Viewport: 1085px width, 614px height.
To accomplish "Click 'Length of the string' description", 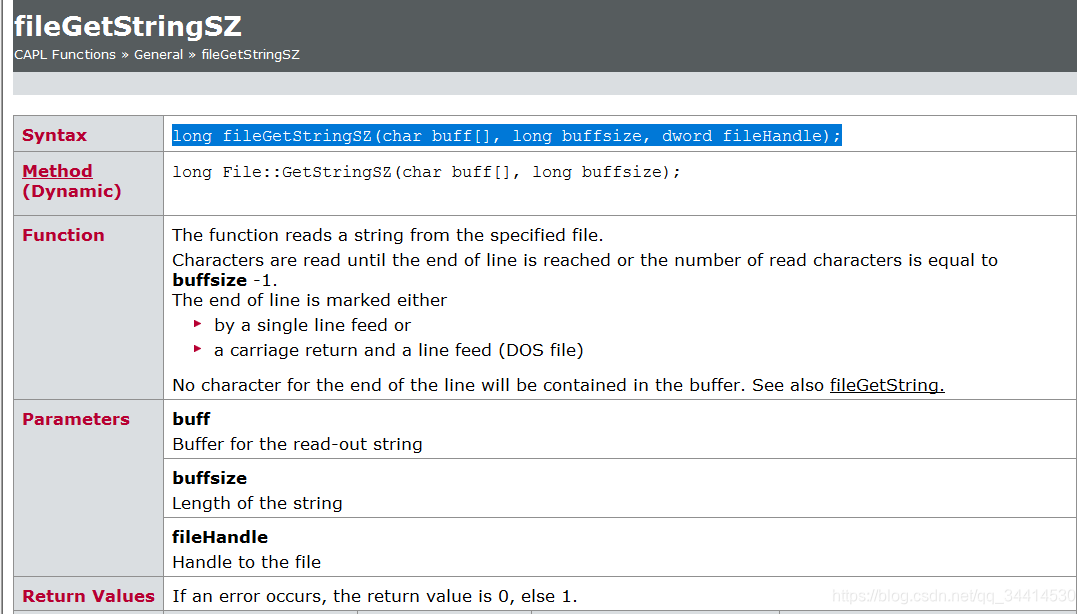I will click(x=257, y=503).
